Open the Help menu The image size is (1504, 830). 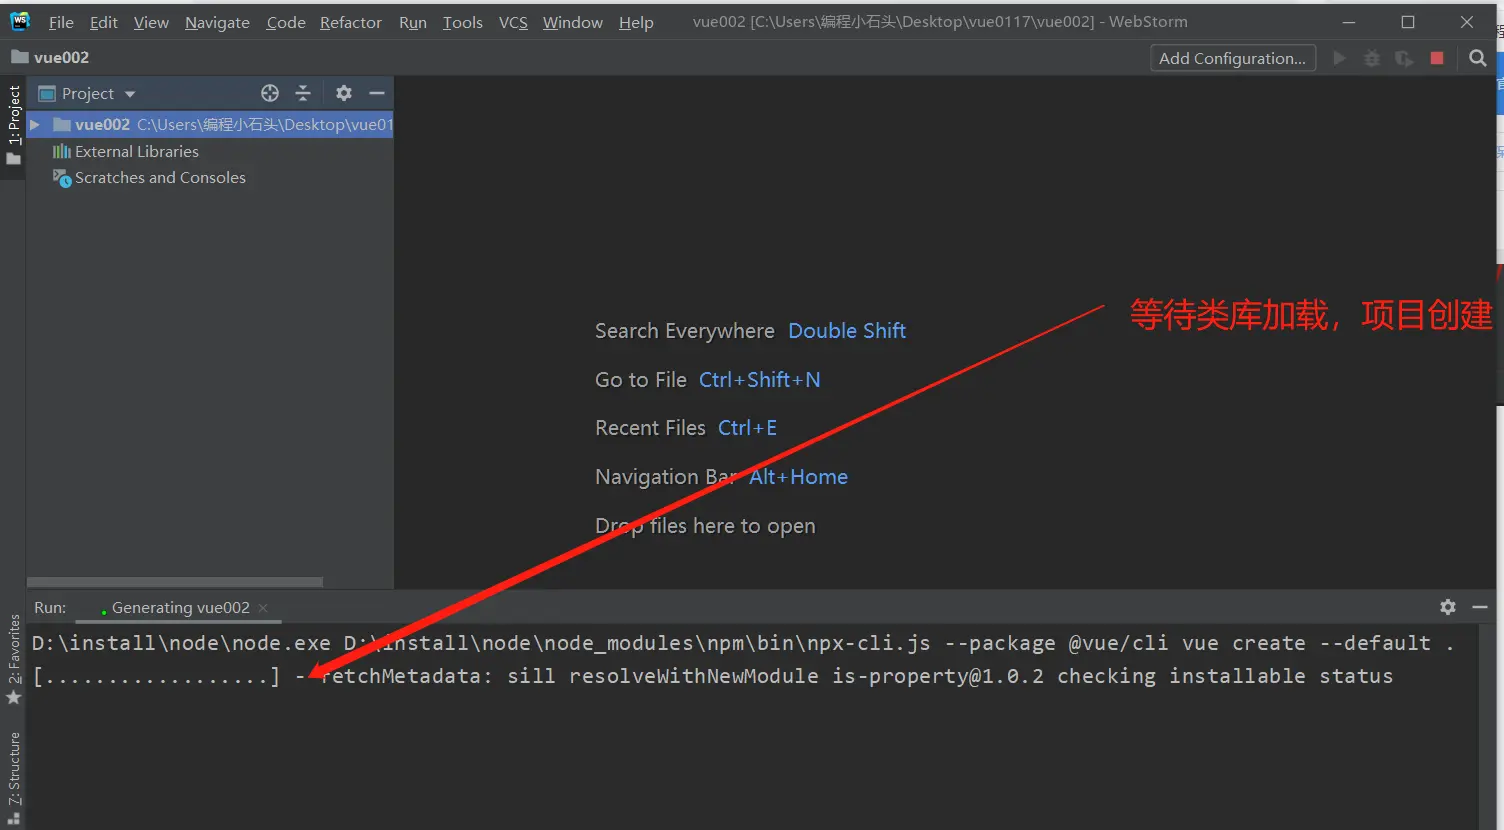coord(636,22)
